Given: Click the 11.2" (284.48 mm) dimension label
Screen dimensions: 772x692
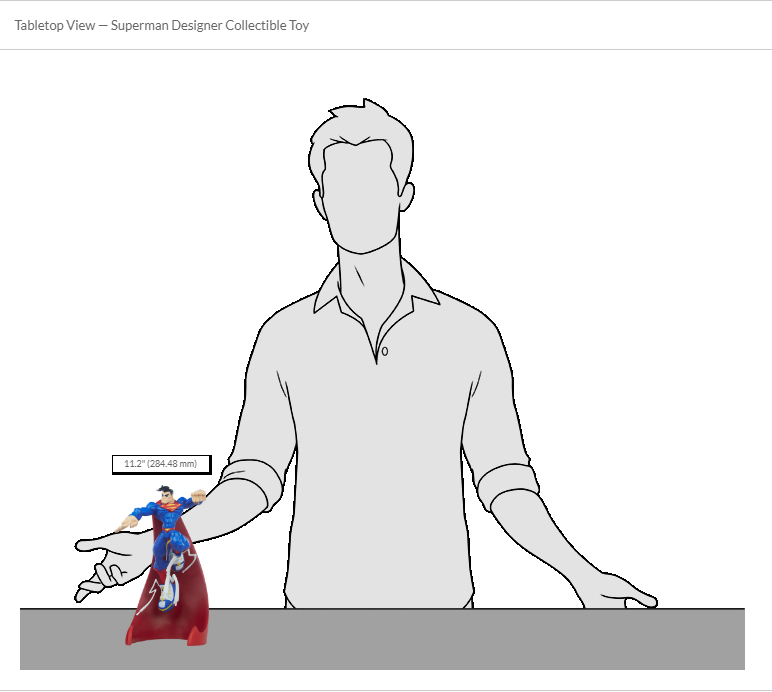Looking at the screenshot, I should click(161, 464).
